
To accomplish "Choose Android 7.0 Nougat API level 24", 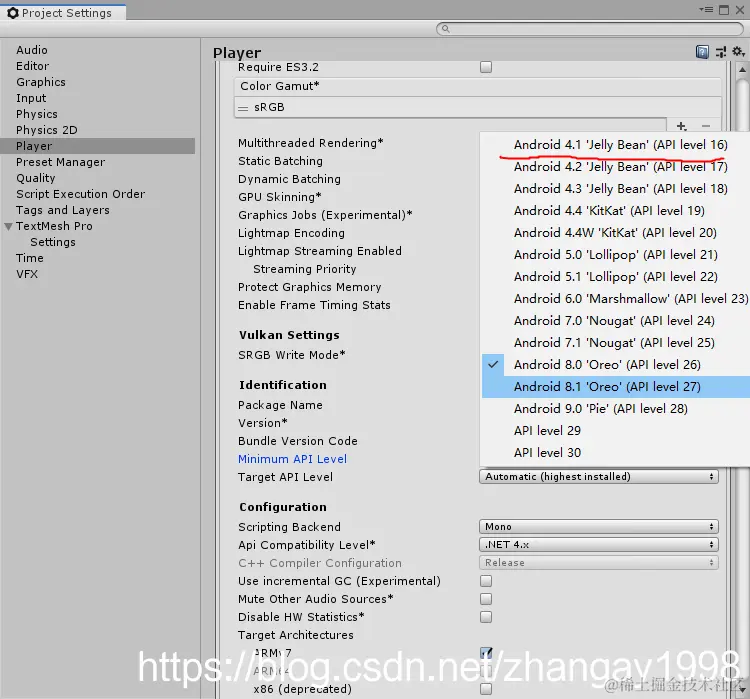I will click(x=616, y=321).
